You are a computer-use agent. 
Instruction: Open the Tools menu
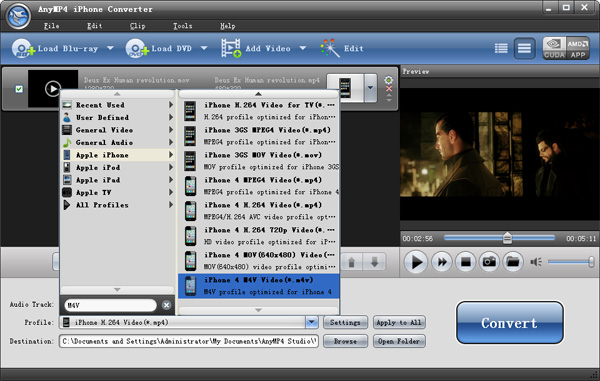click(x=183, y=26)
